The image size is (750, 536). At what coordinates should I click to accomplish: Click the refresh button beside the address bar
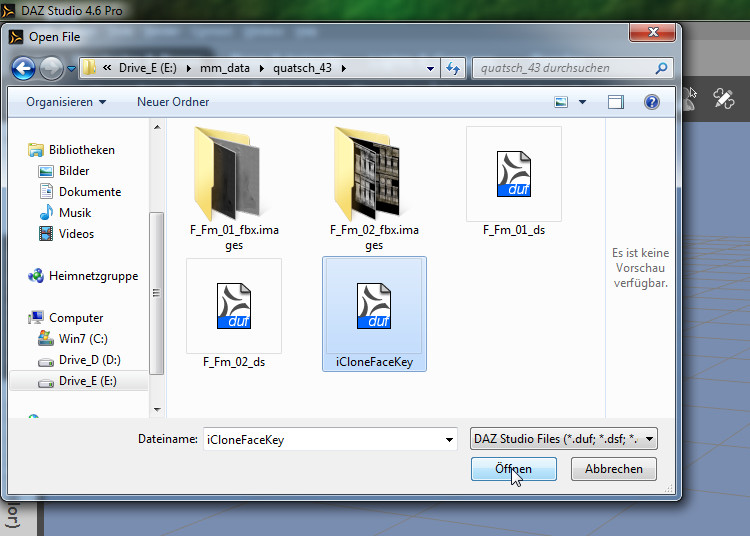pyautogui.click(x=453, y=68)
